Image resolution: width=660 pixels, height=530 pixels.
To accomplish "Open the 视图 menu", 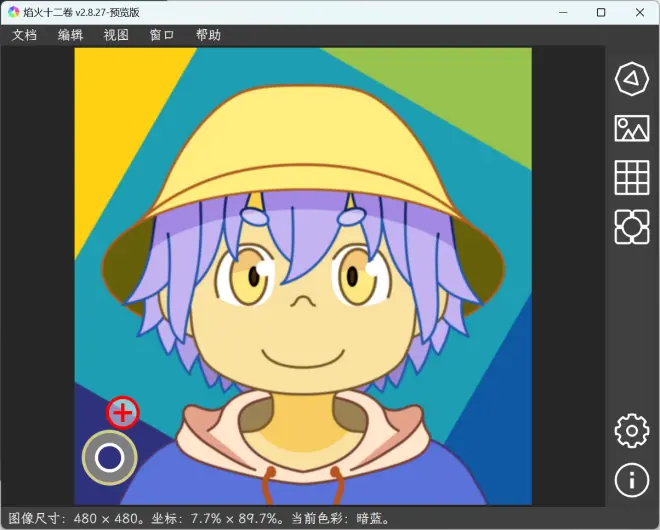I will pyautogui.click(x=116, y=35).
